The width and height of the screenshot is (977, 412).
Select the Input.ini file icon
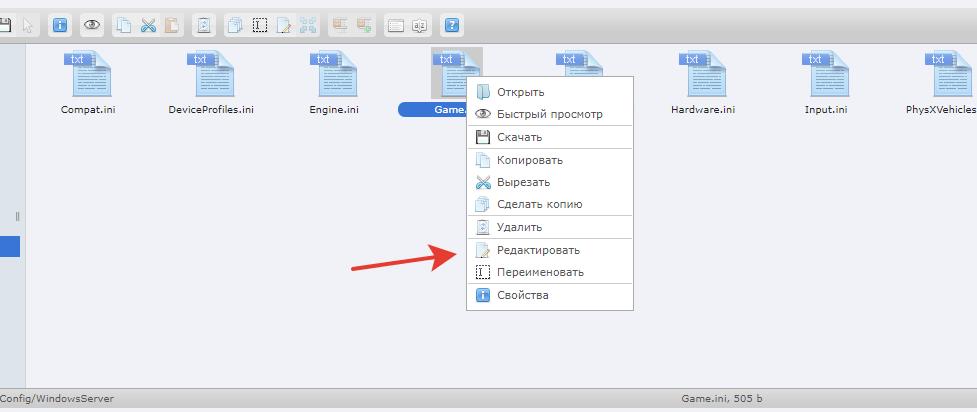[x=826, y=74]
